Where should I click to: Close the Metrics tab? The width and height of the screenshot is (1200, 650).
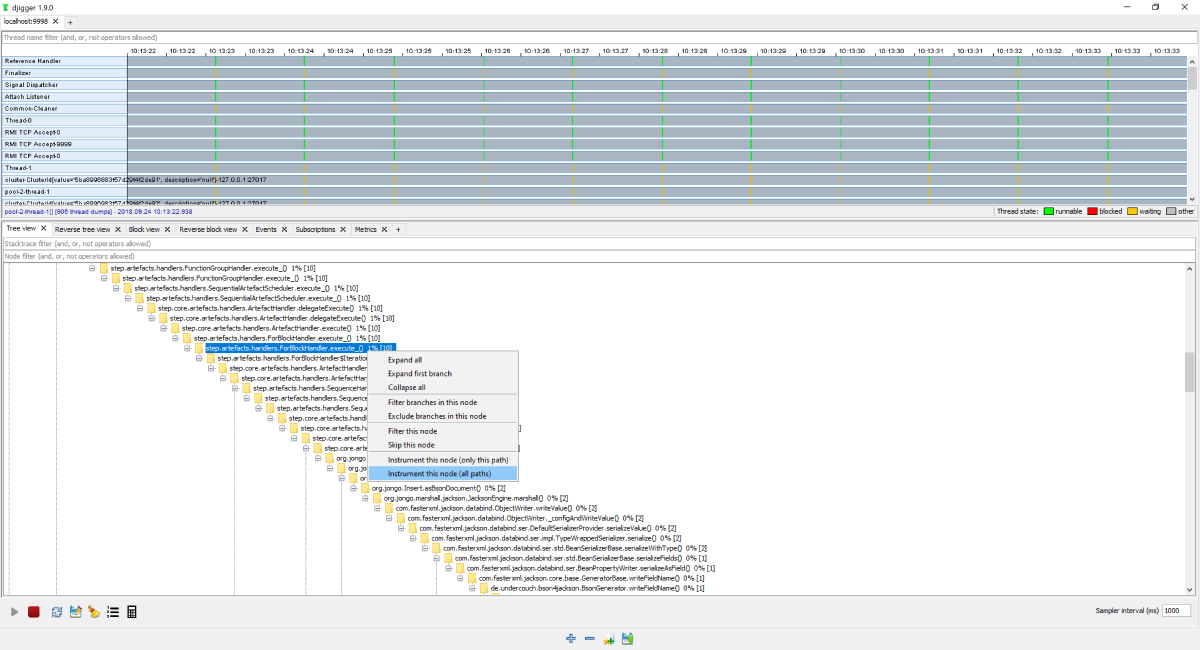coord(384,229)
